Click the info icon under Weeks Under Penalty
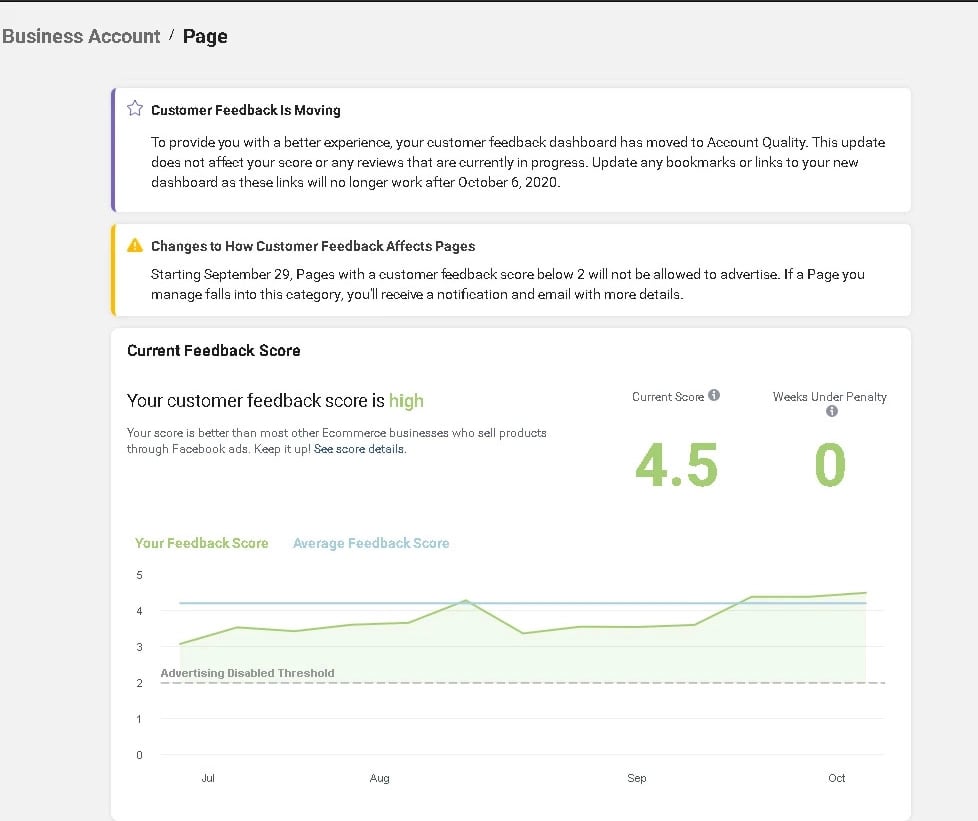The width and height of the screenshot is (978, 821). coord(831,411)
